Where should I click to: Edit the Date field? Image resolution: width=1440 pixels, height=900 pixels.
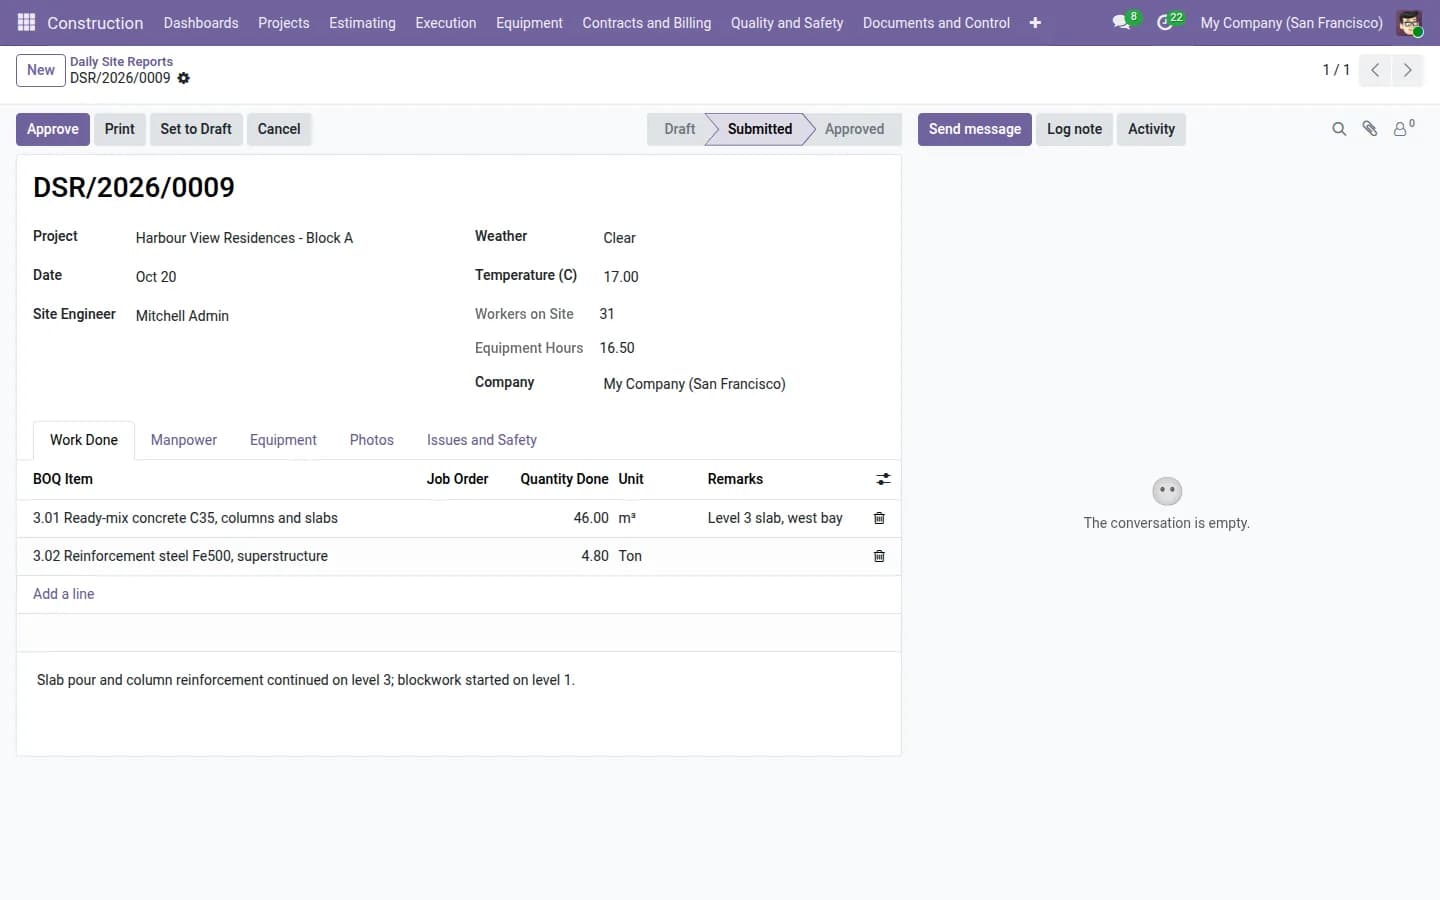(290, 277)
